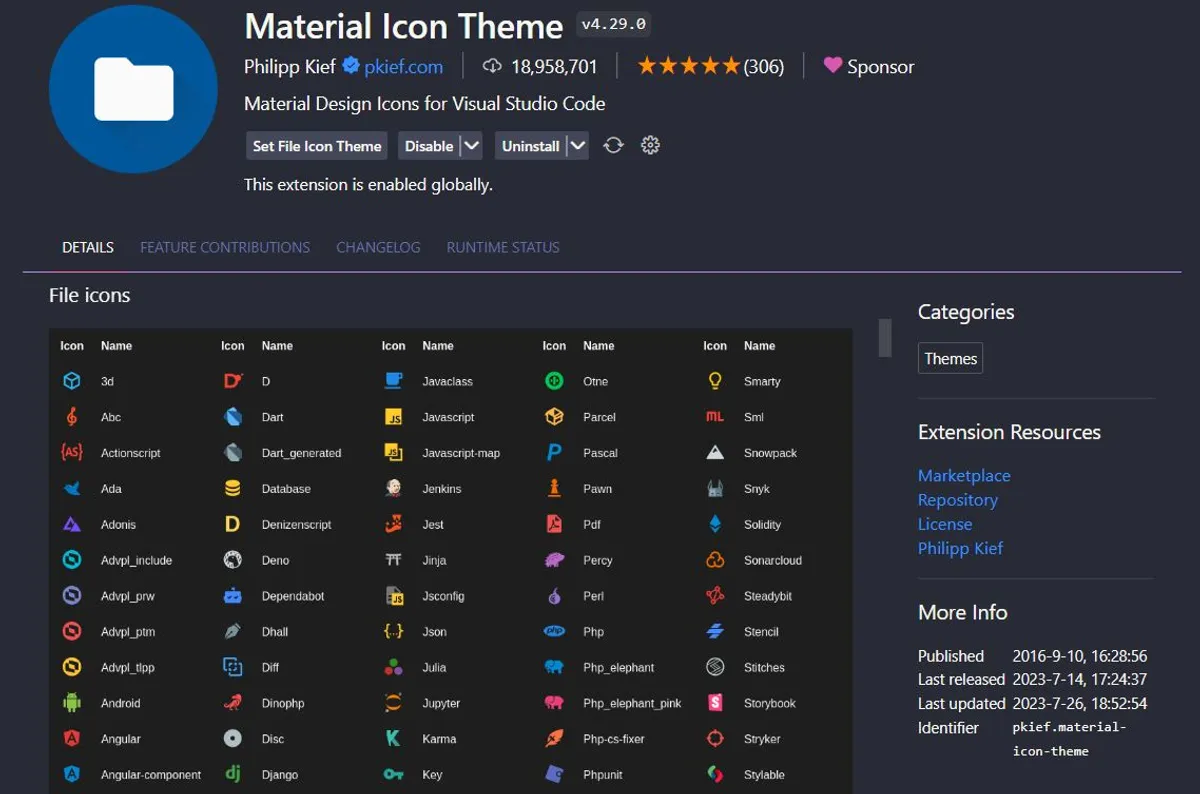The width and height of the screenshot is (1200, 794).
Task: Click the download count cloud icon
Action: point(492,66)
